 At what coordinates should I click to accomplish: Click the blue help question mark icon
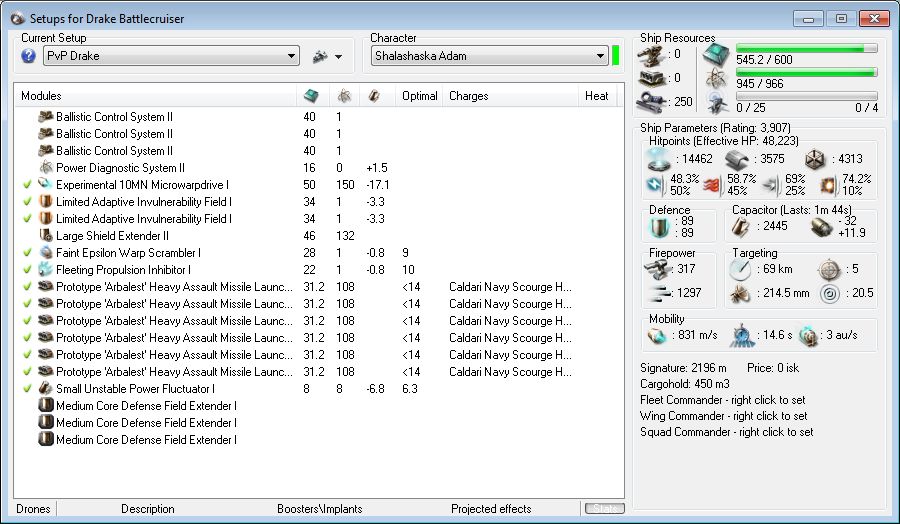click(x=28, y=56)
